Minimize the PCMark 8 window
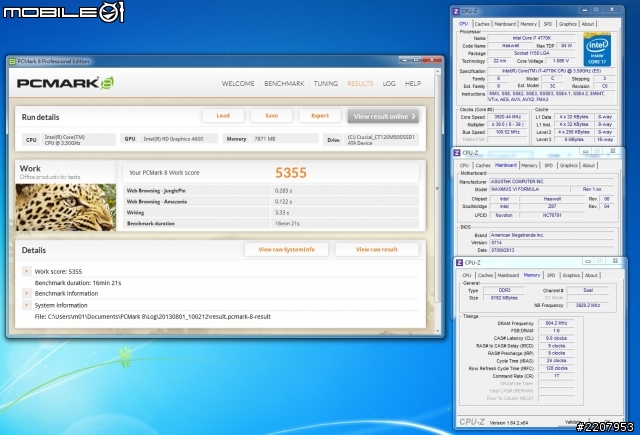This screenshot has width=640, height=435. (404, 60)
